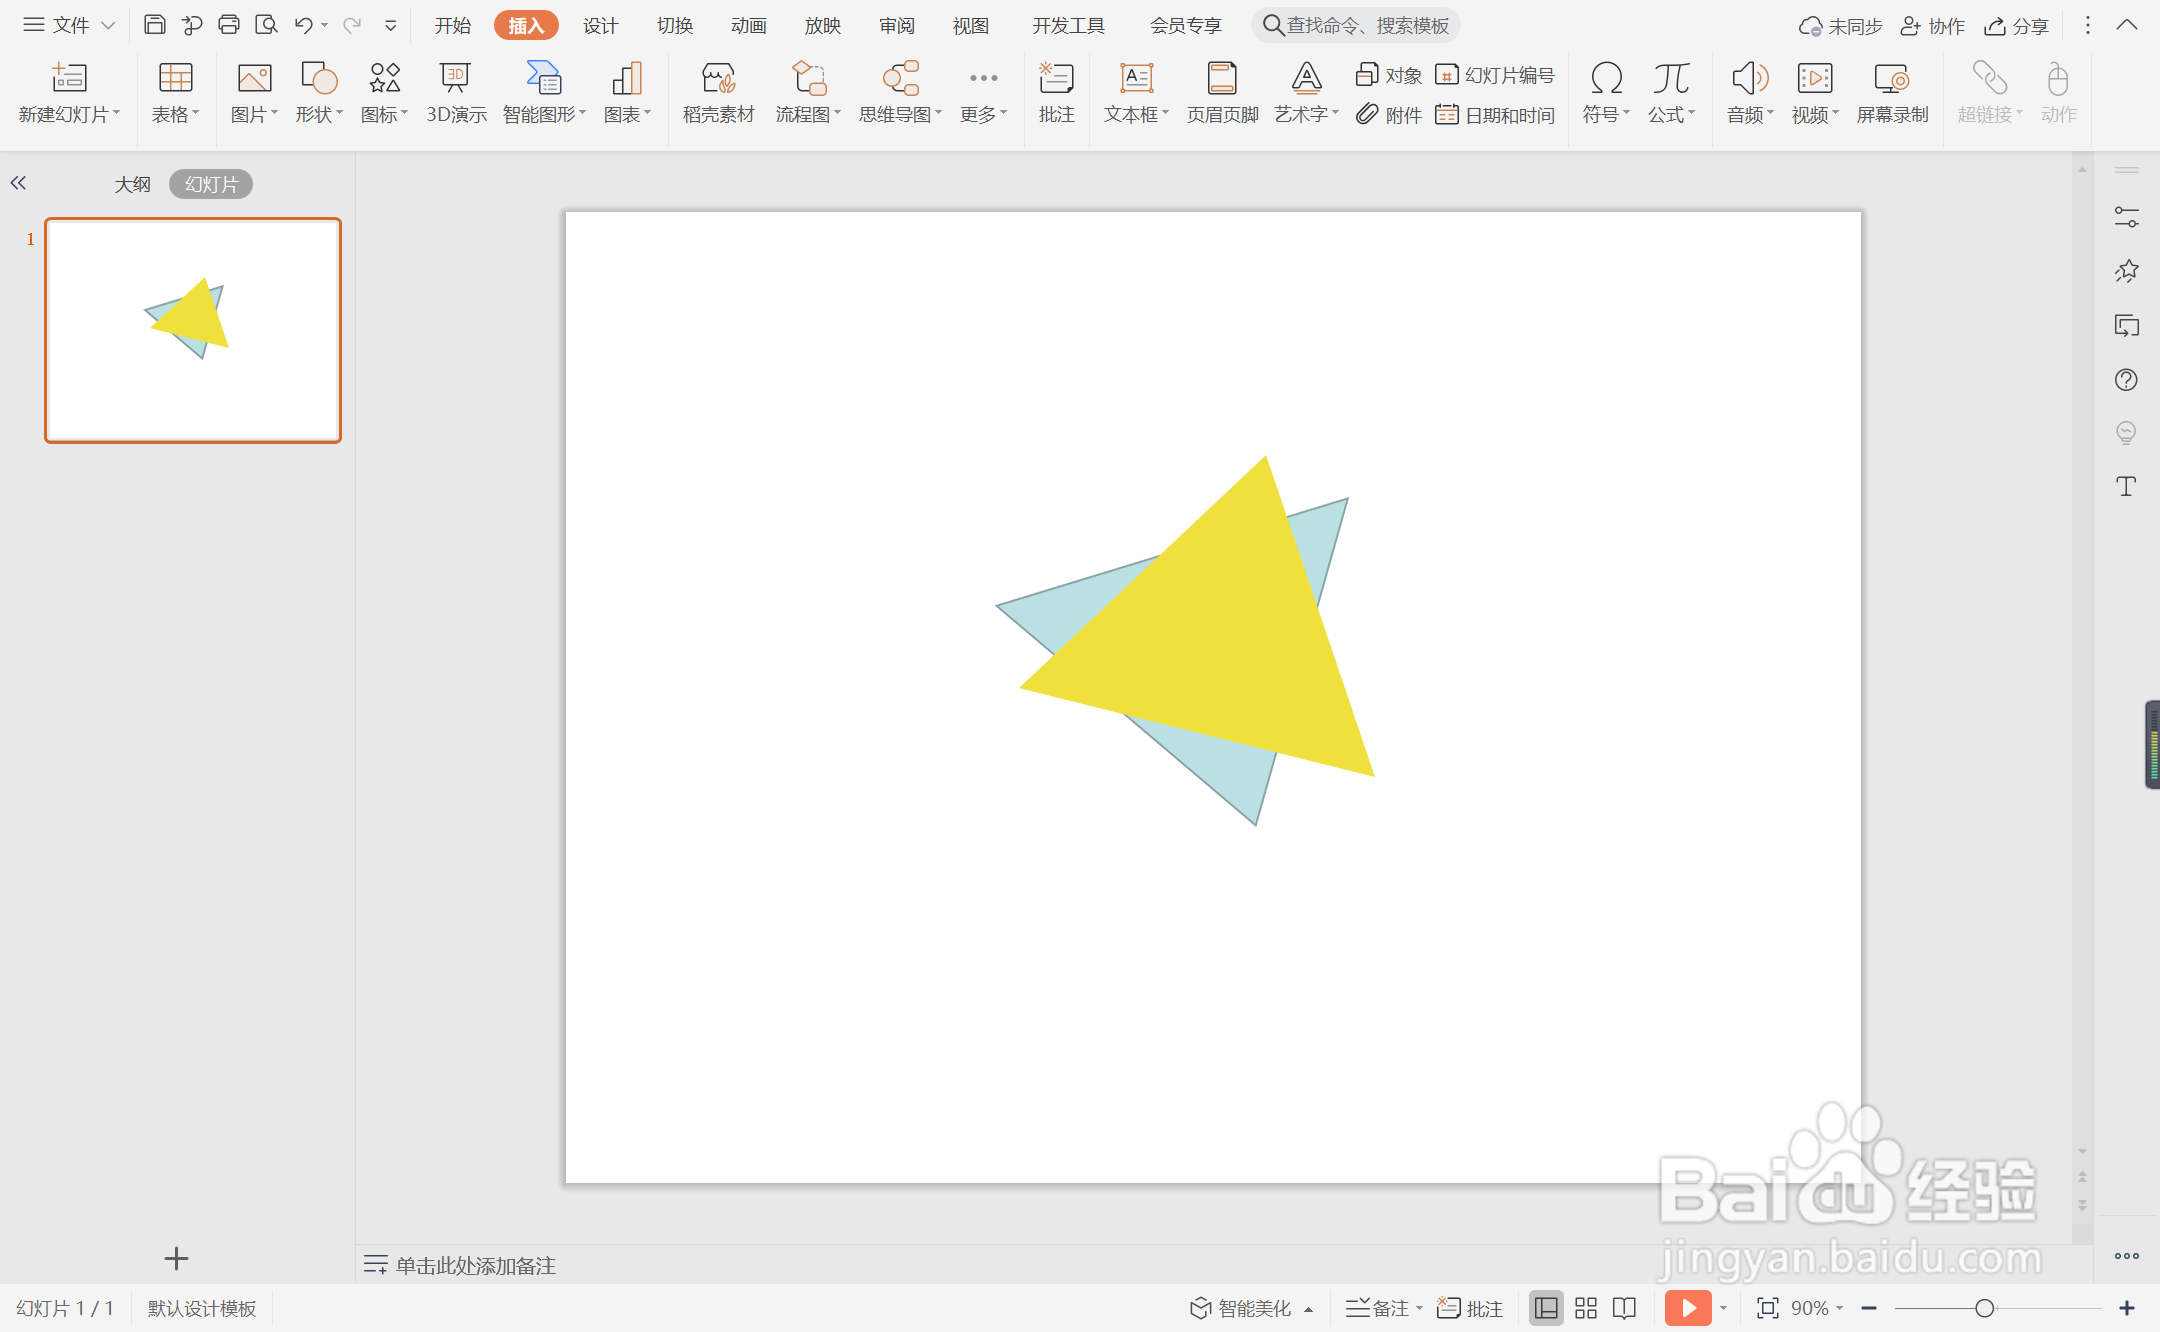Screen dimensions: 2160x1332
Task: Collapse the slide panel with double chevron
Action: point(18,183)
